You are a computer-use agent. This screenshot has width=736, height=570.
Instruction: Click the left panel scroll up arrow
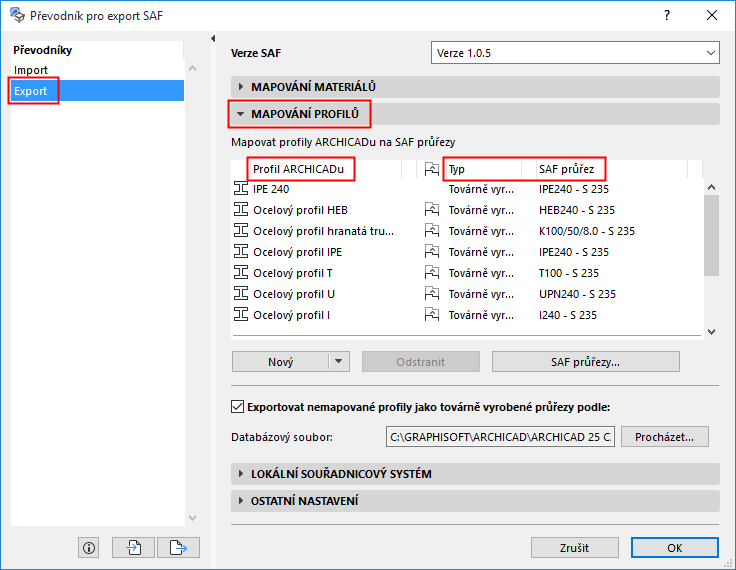(192, 69)
